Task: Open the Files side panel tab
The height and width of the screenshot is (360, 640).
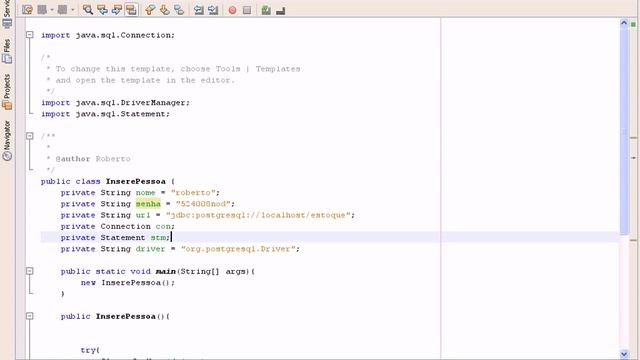Action: pyautogui.click(x=7, y=51)
